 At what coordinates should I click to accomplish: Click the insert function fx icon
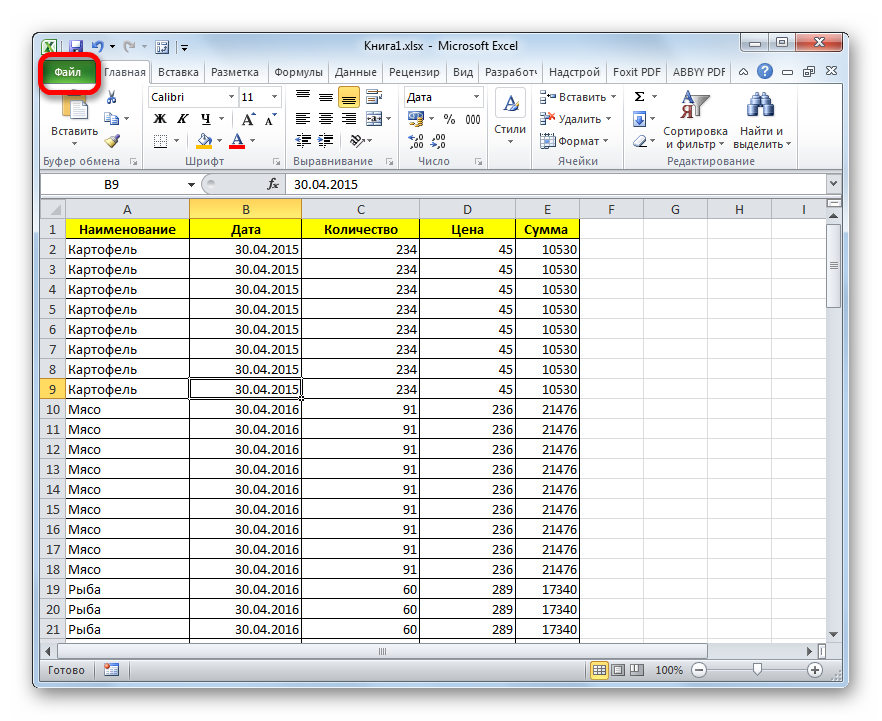[x=272, y=185]
